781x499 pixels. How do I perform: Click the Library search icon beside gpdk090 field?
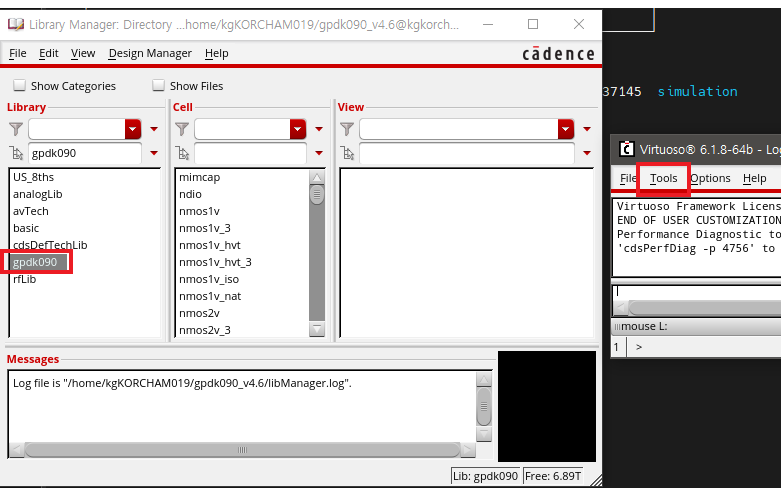pyautogui.click(x=16, y=153)
